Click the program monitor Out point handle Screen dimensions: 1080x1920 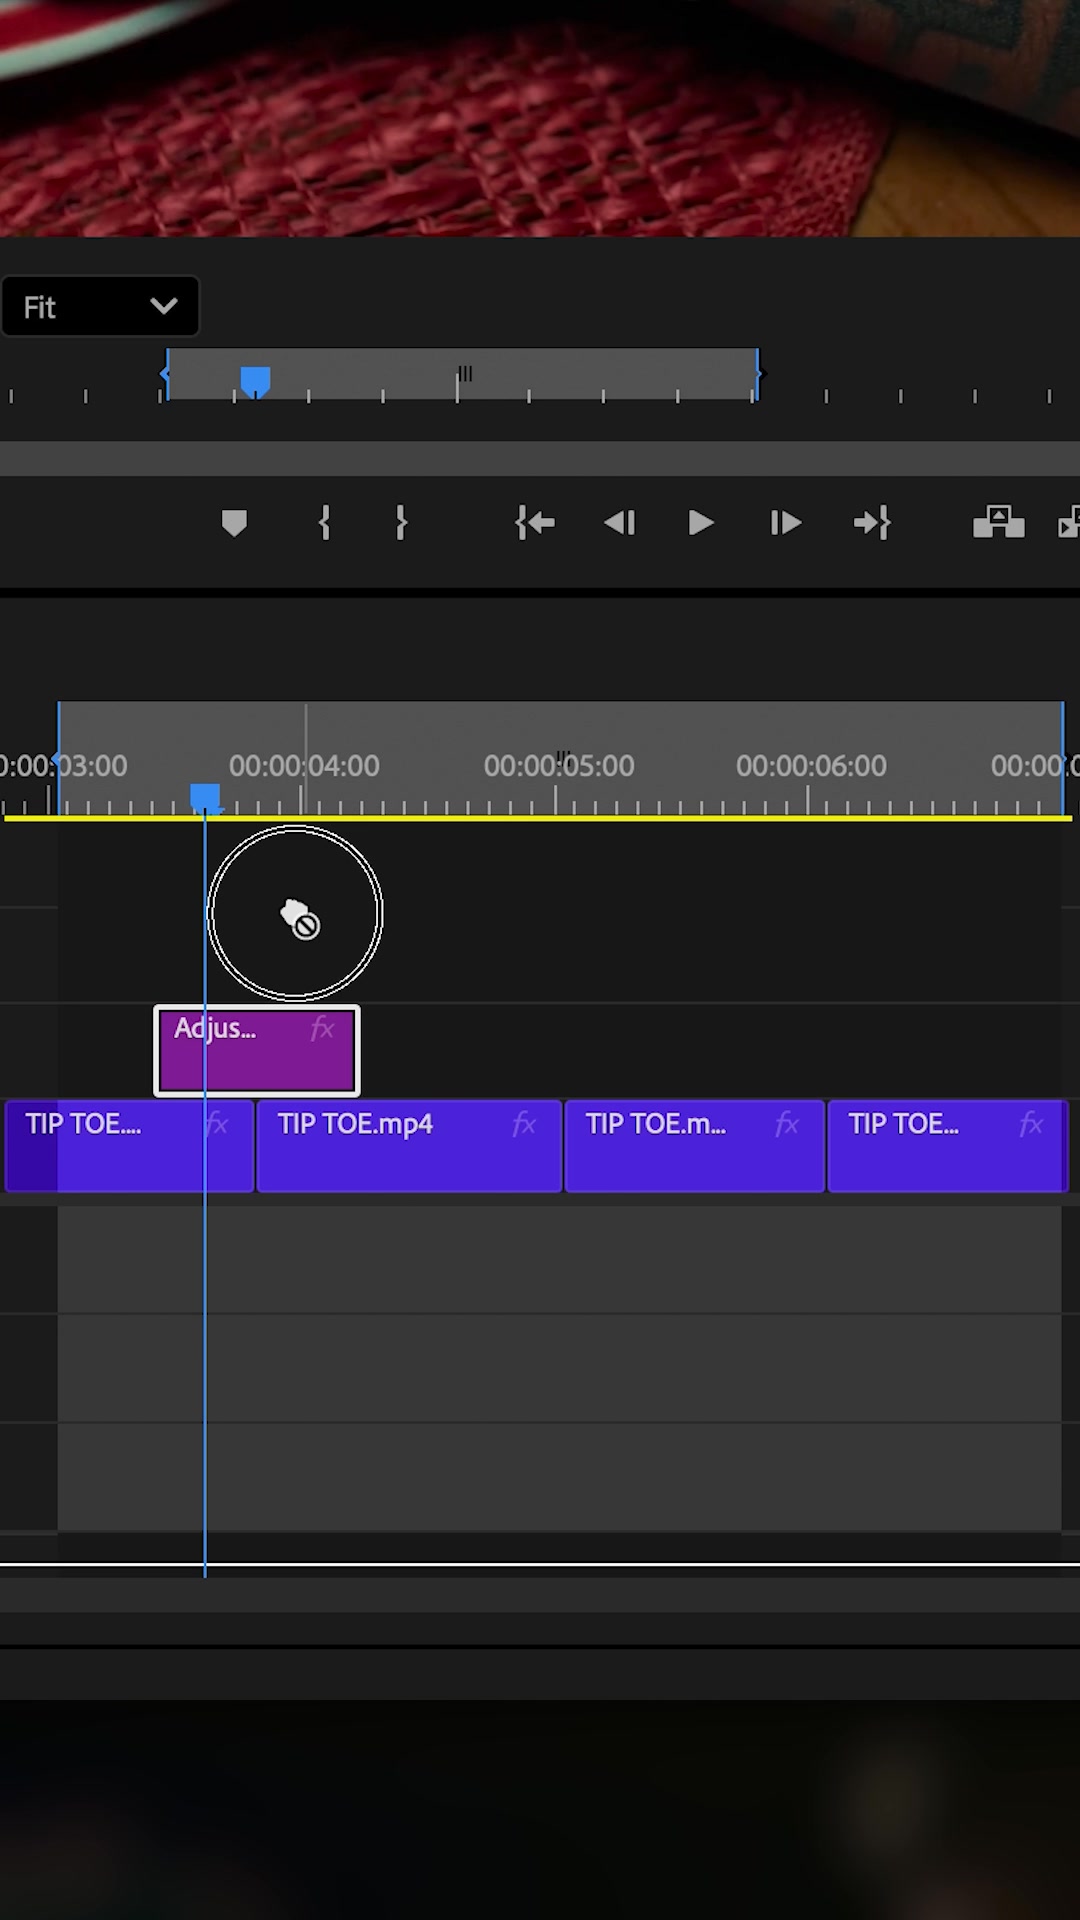click(x=759, y=374)
